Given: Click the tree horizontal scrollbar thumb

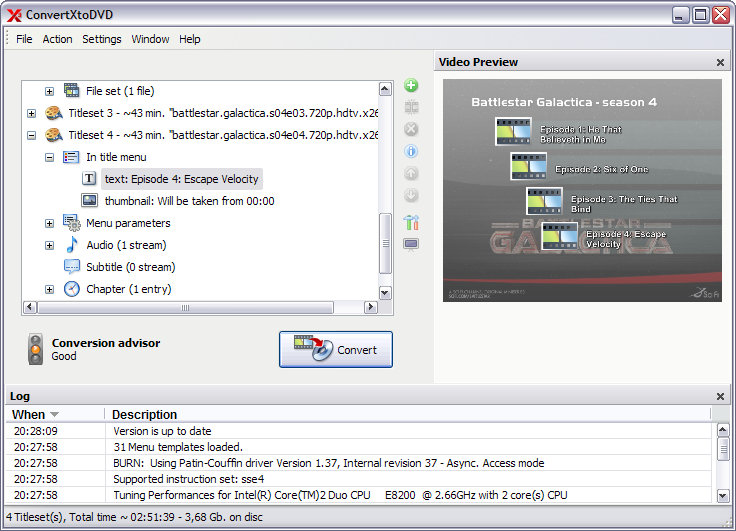Looking at the screenshot, I should pos(185,308).
